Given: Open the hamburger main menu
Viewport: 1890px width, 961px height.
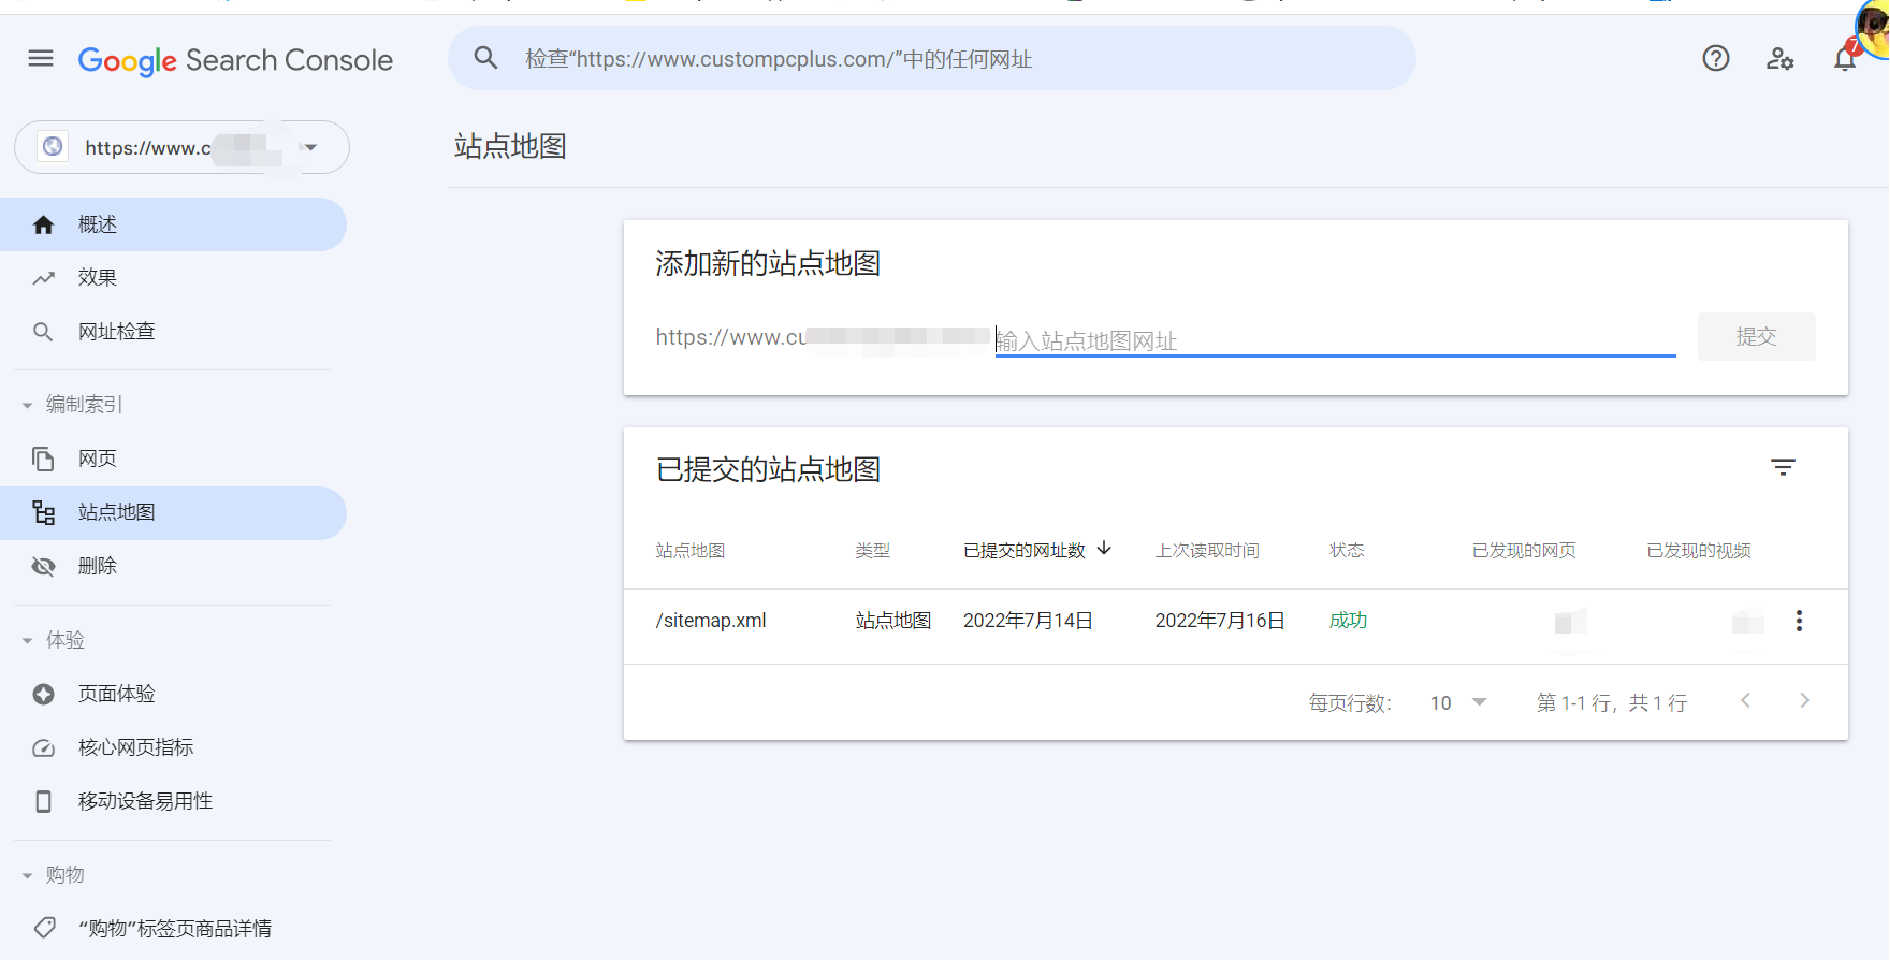Looking at the screenshot, I should (41, 59).
